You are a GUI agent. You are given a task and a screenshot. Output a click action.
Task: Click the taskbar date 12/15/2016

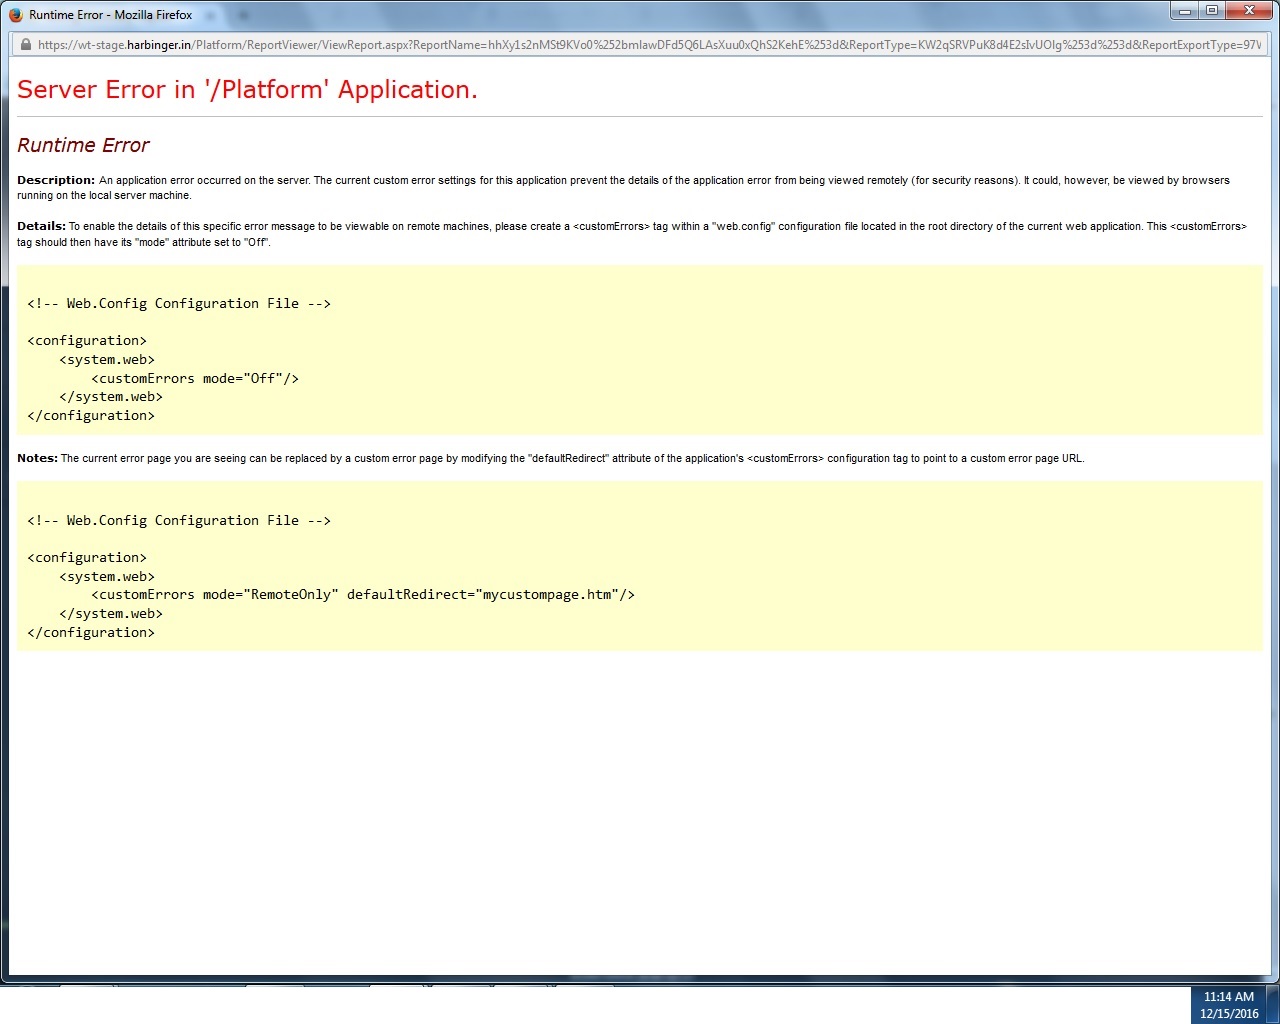coord(1229,1013)
